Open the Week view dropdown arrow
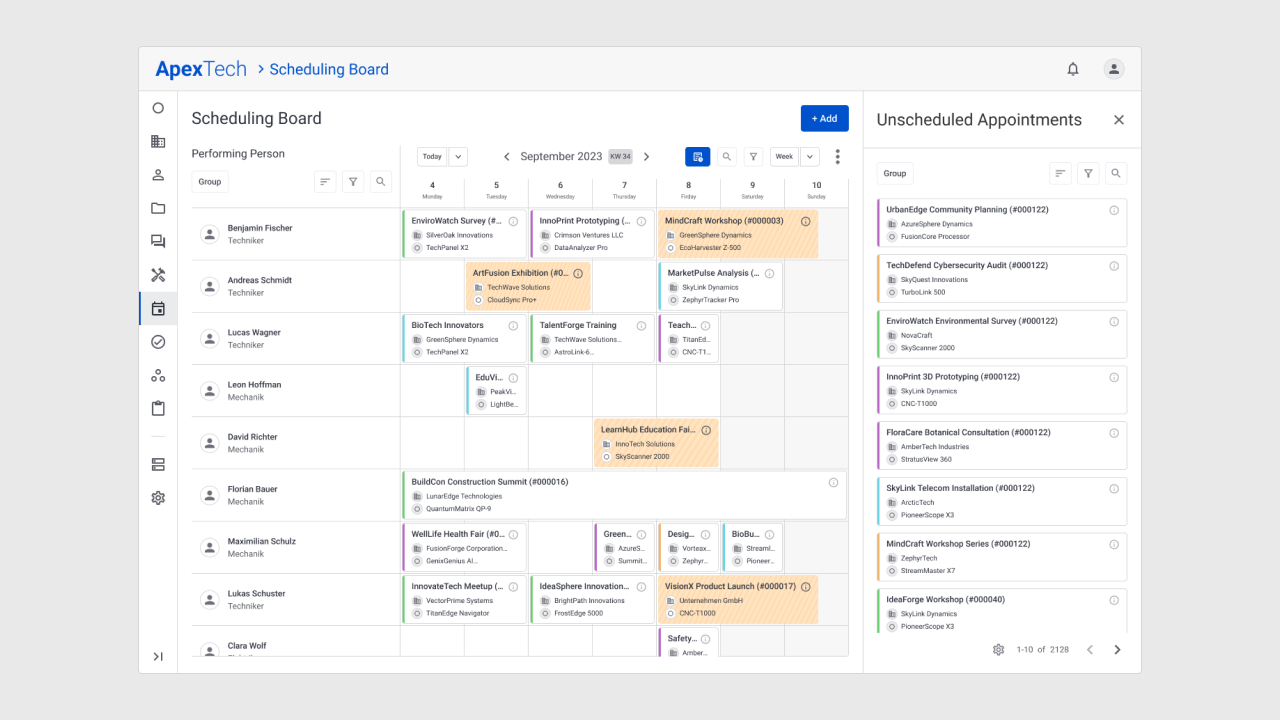Screen dimensions: 1280x720 click(810, 157)
